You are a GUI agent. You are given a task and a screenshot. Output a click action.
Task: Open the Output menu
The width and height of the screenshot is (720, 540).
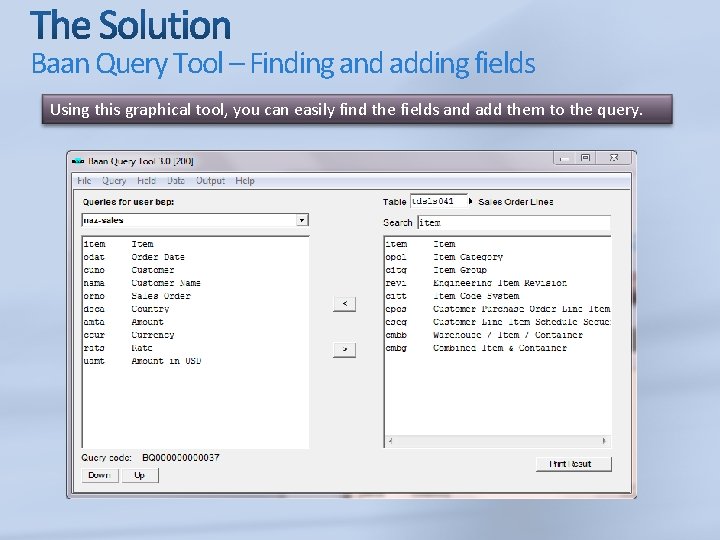(x=210, y=180)
